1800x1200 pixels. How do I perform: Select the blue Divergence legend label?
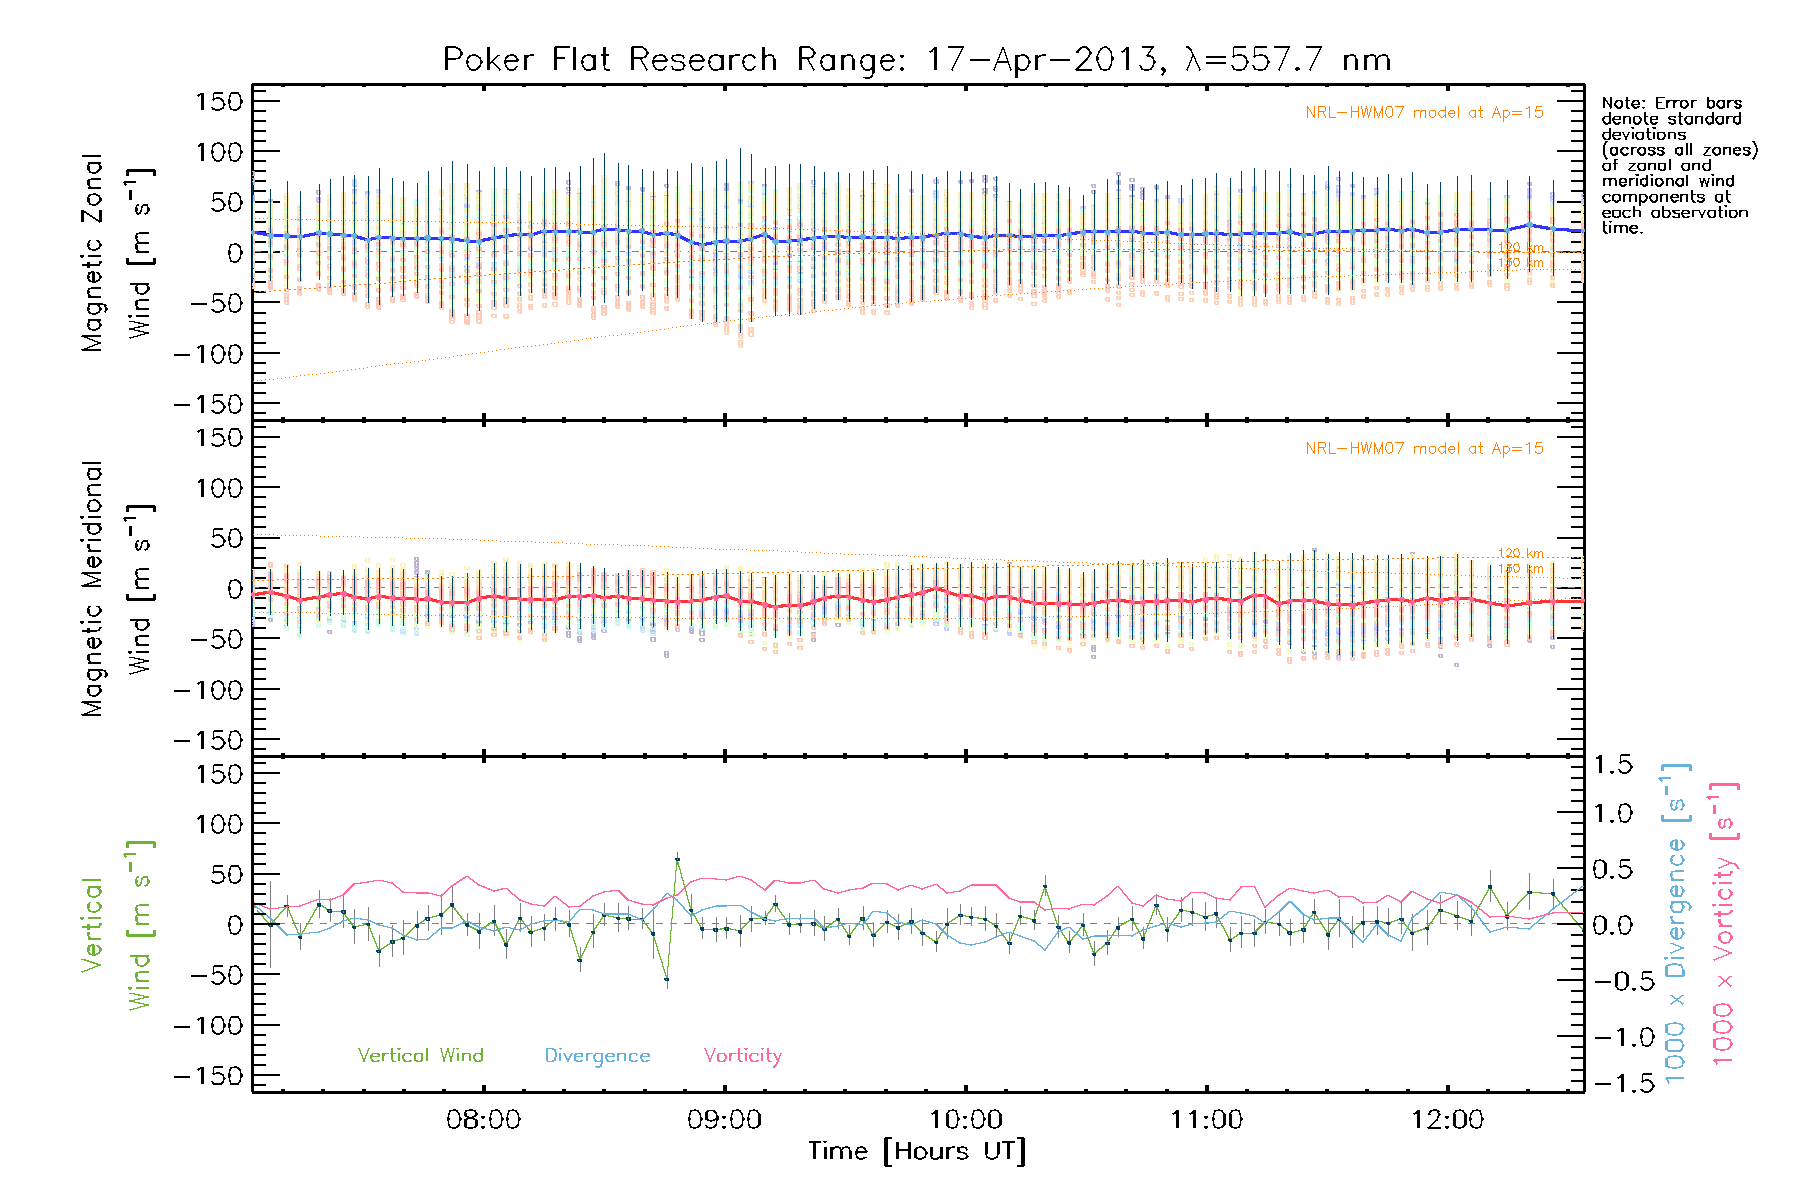coord(597,1056)
